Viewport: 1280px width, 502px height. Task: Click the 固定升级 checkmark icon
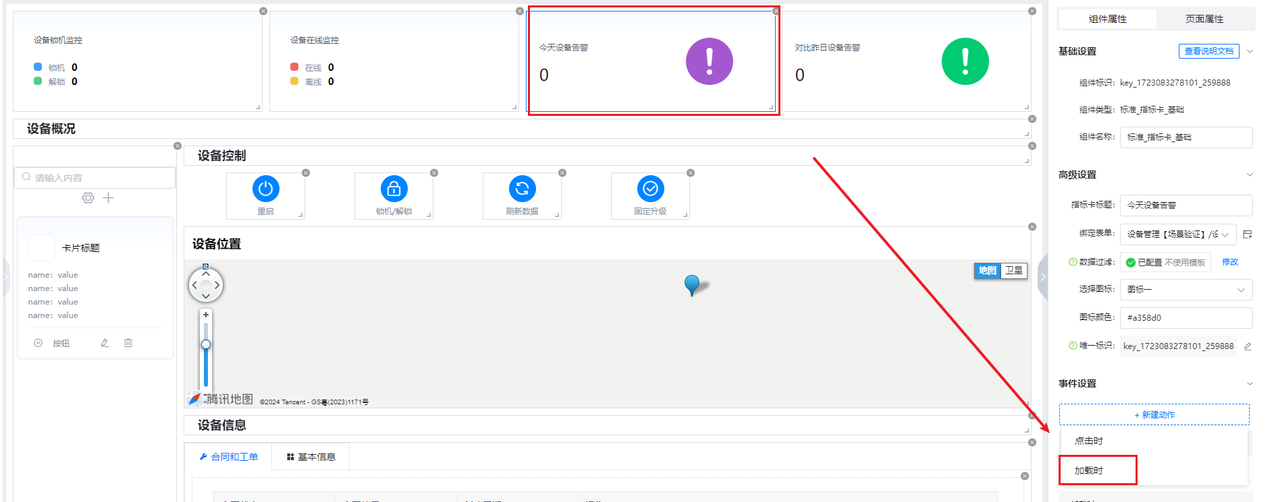tap(650, 189)
